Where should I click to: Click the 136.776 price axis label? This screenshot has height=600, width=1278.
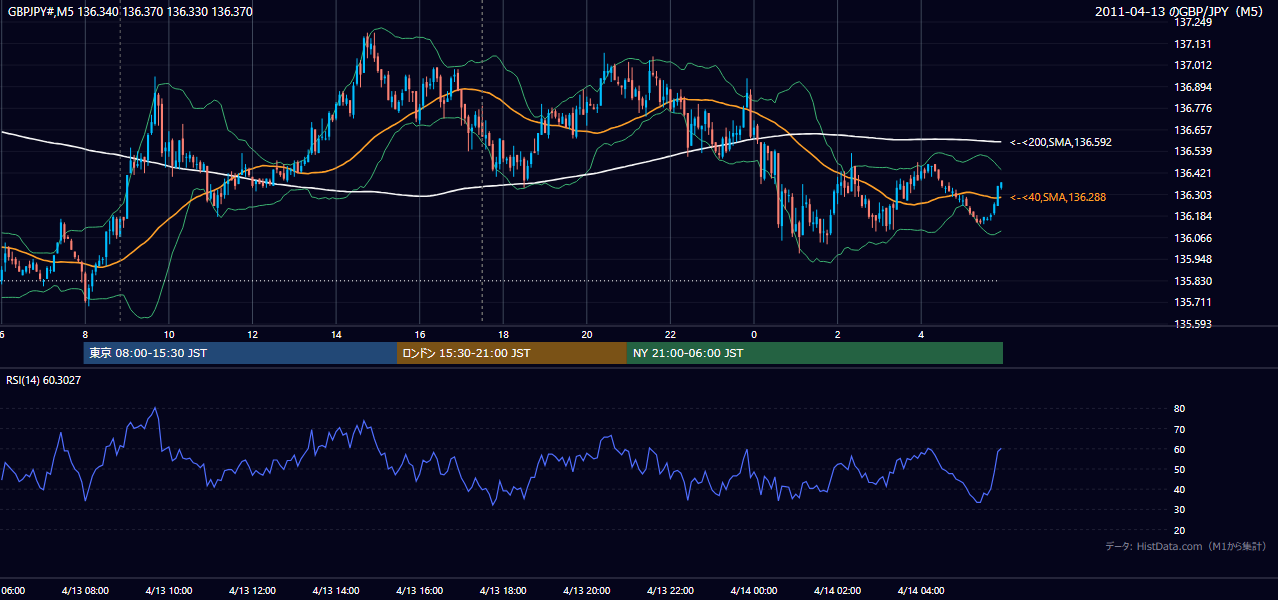1193,108
